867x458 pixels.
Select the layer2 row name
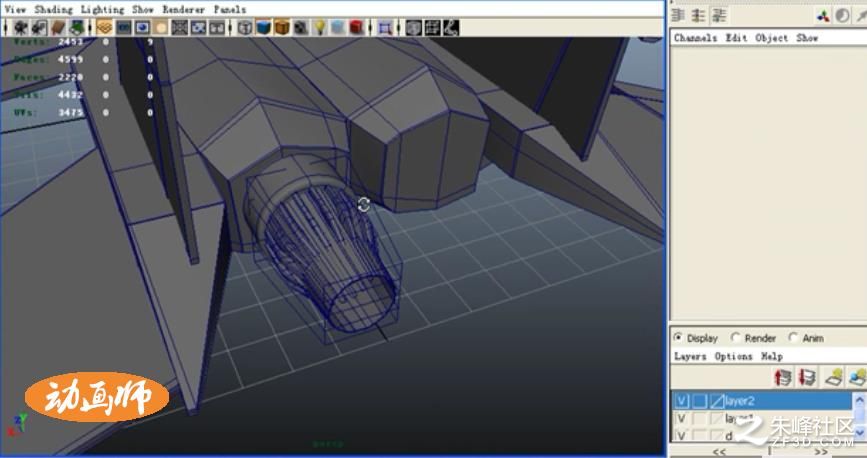point(739,401)
